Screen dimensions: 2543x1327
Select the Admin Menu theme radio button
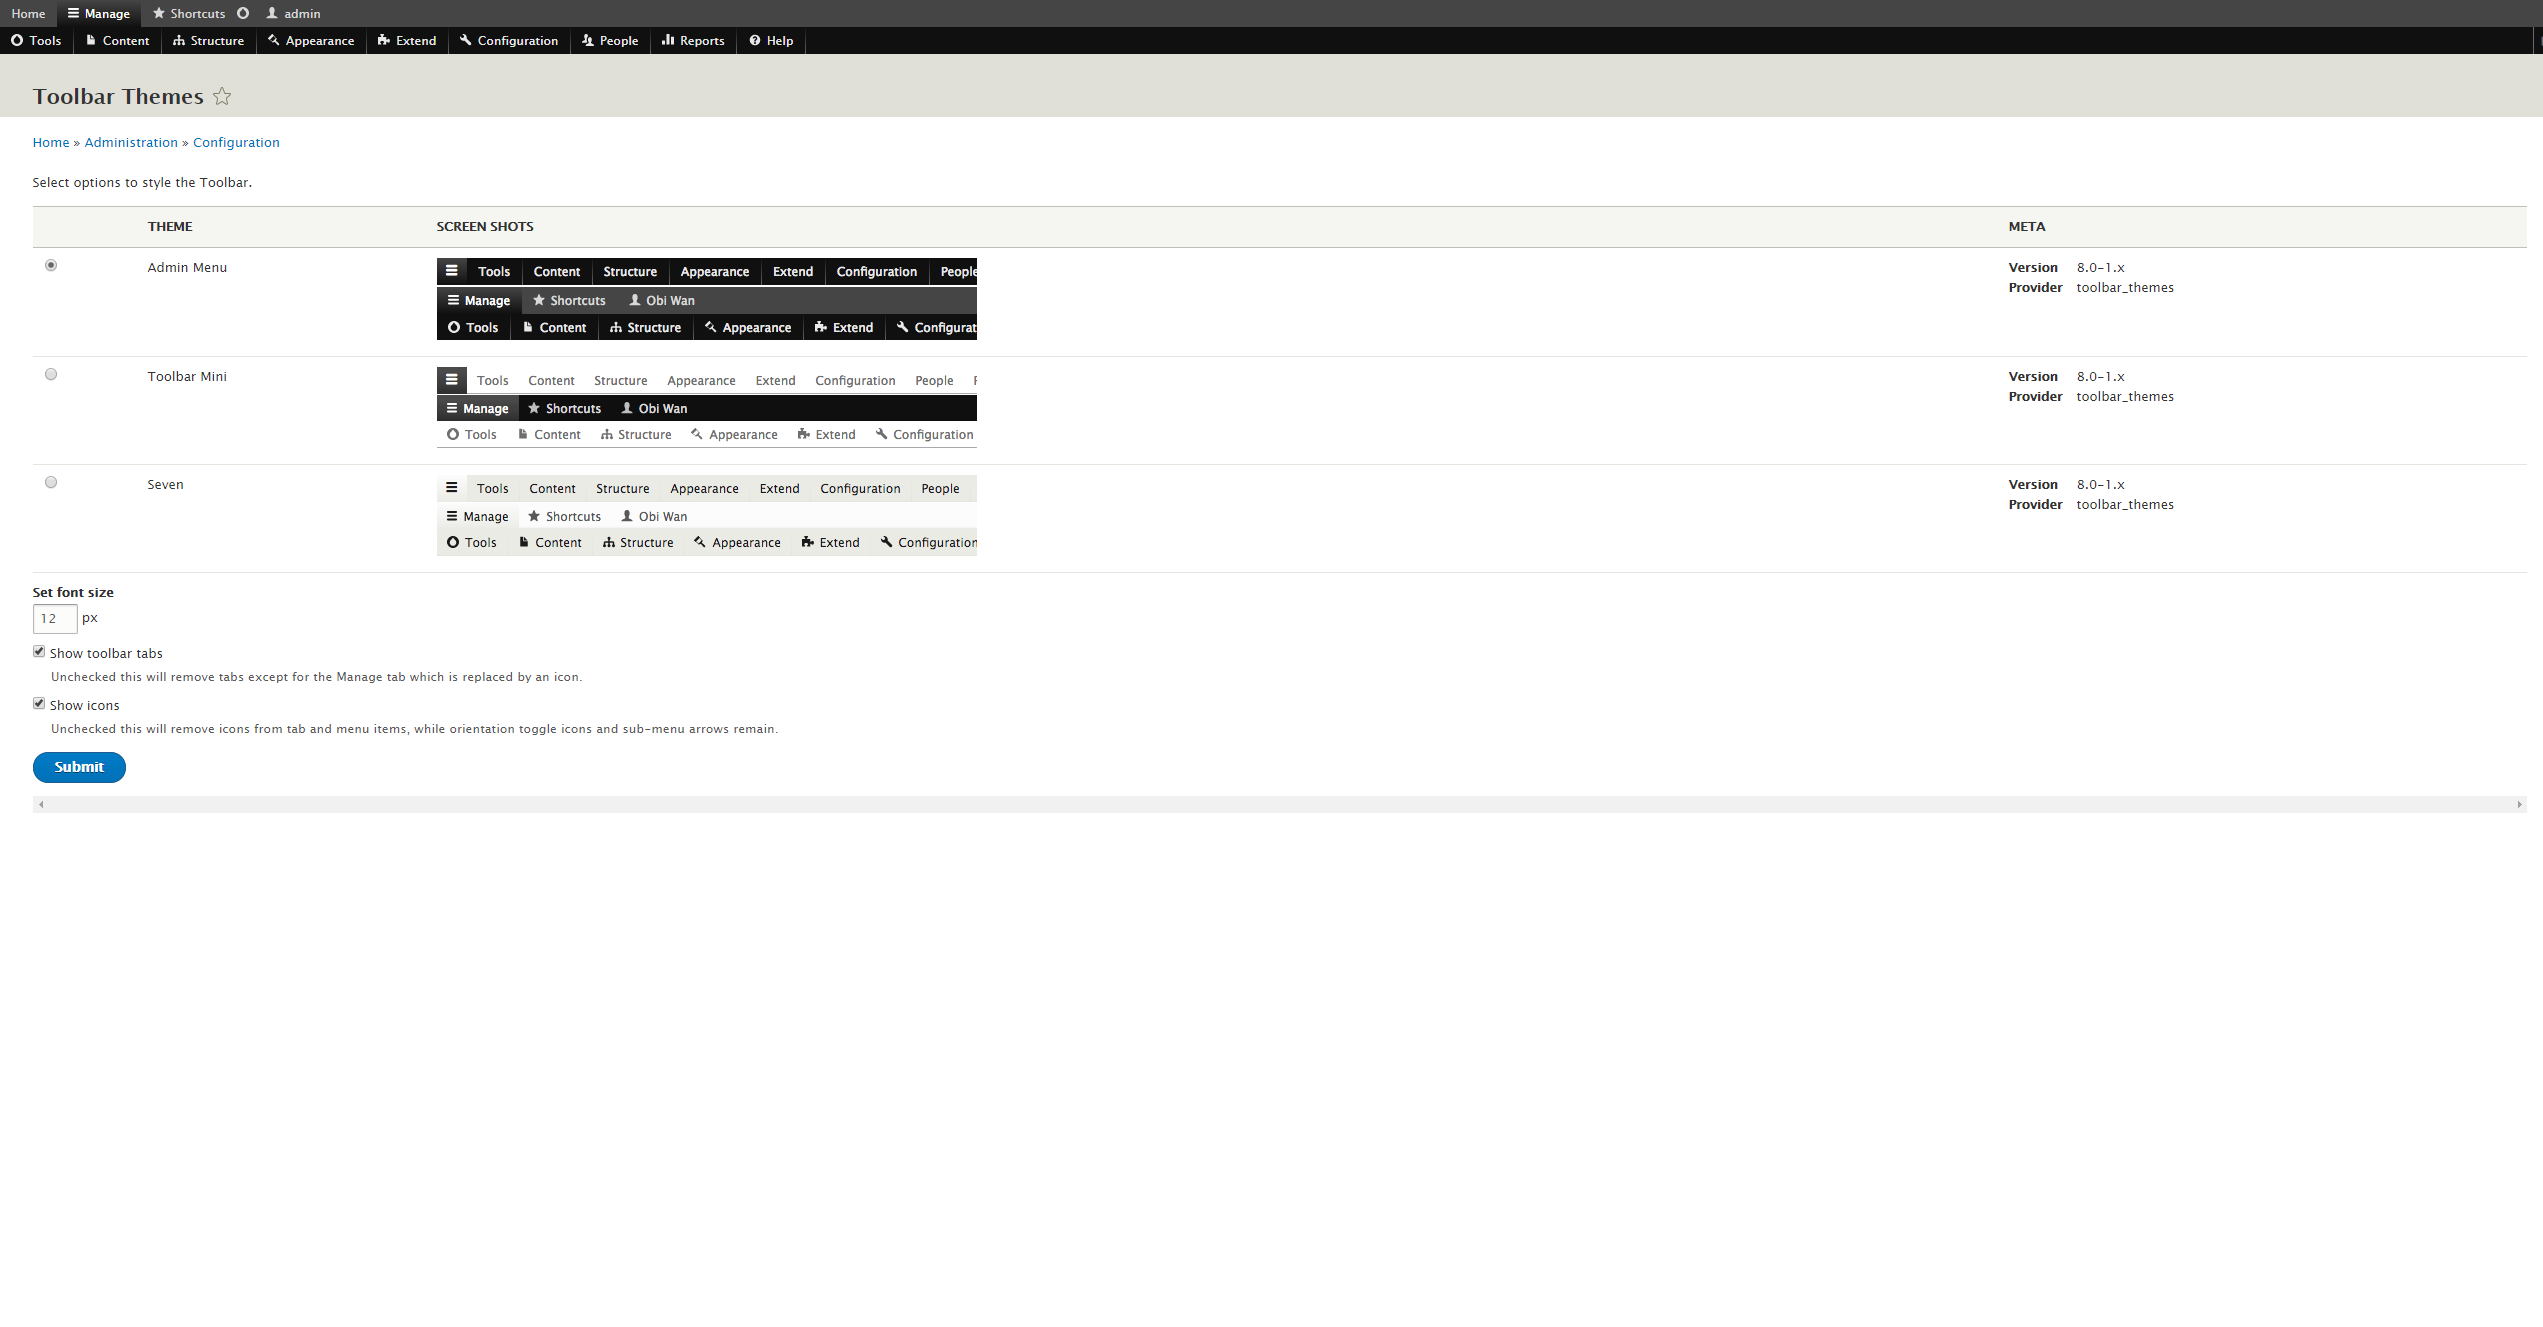point(51,266)
